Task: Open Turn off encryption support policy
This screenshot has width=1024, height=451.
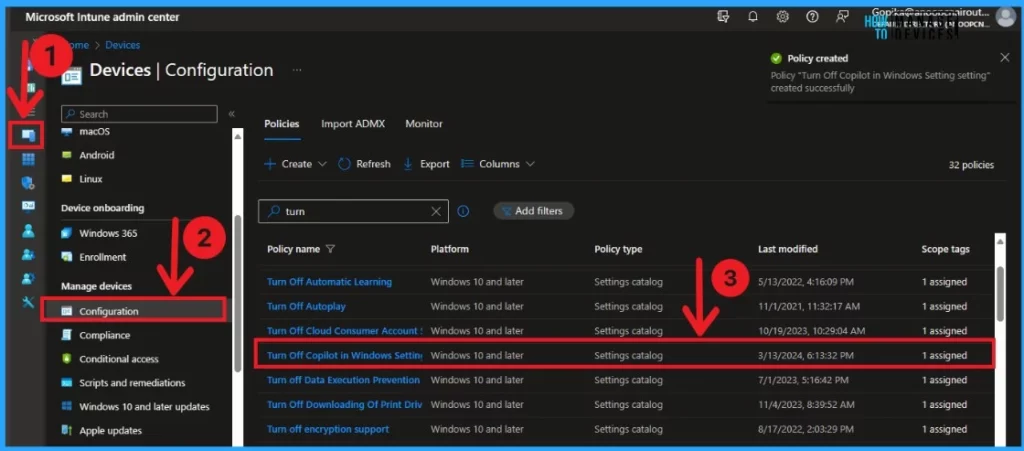Action: pos(328,429)
